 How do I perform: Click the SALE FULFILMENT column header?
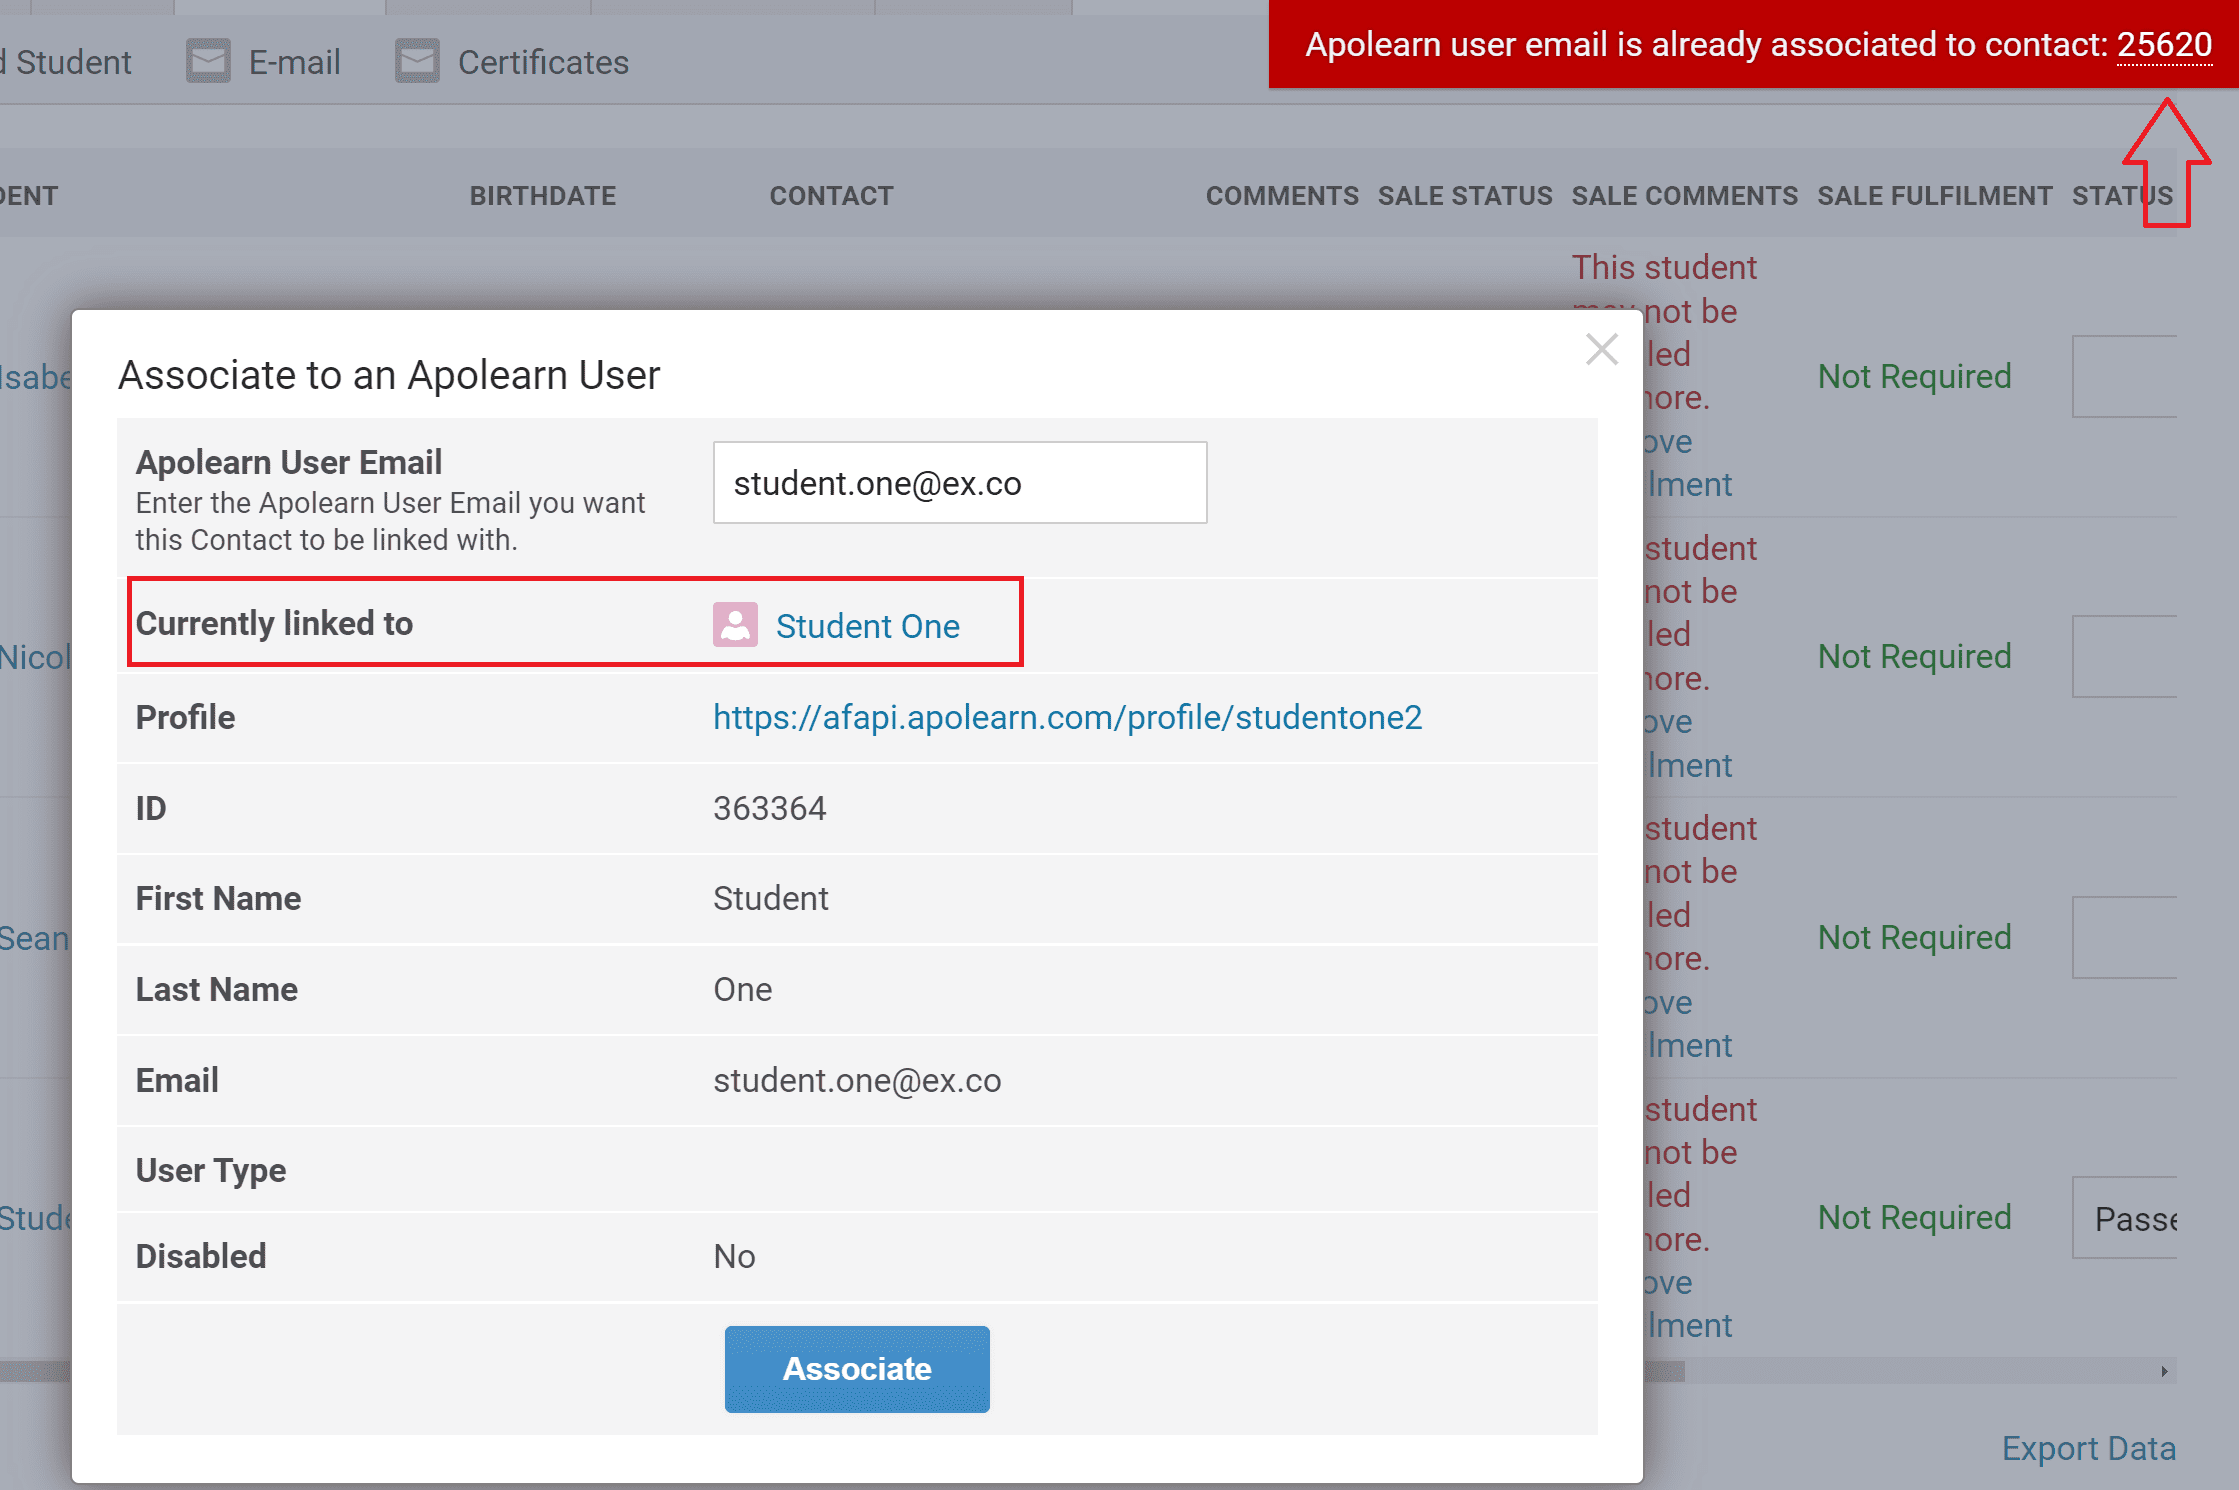[1934, 196]
